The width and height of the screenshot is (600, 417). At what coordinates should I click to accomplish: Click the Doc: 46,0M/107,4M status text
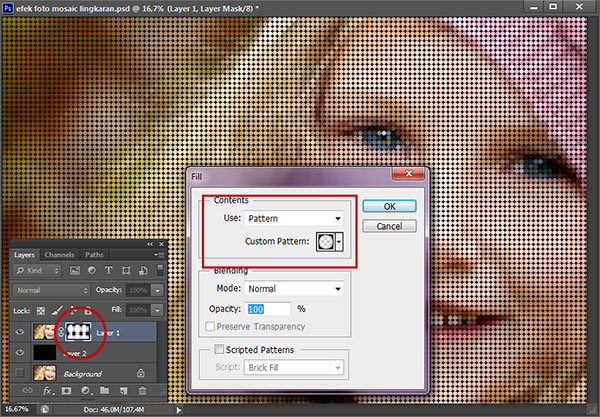click(114, 410)
